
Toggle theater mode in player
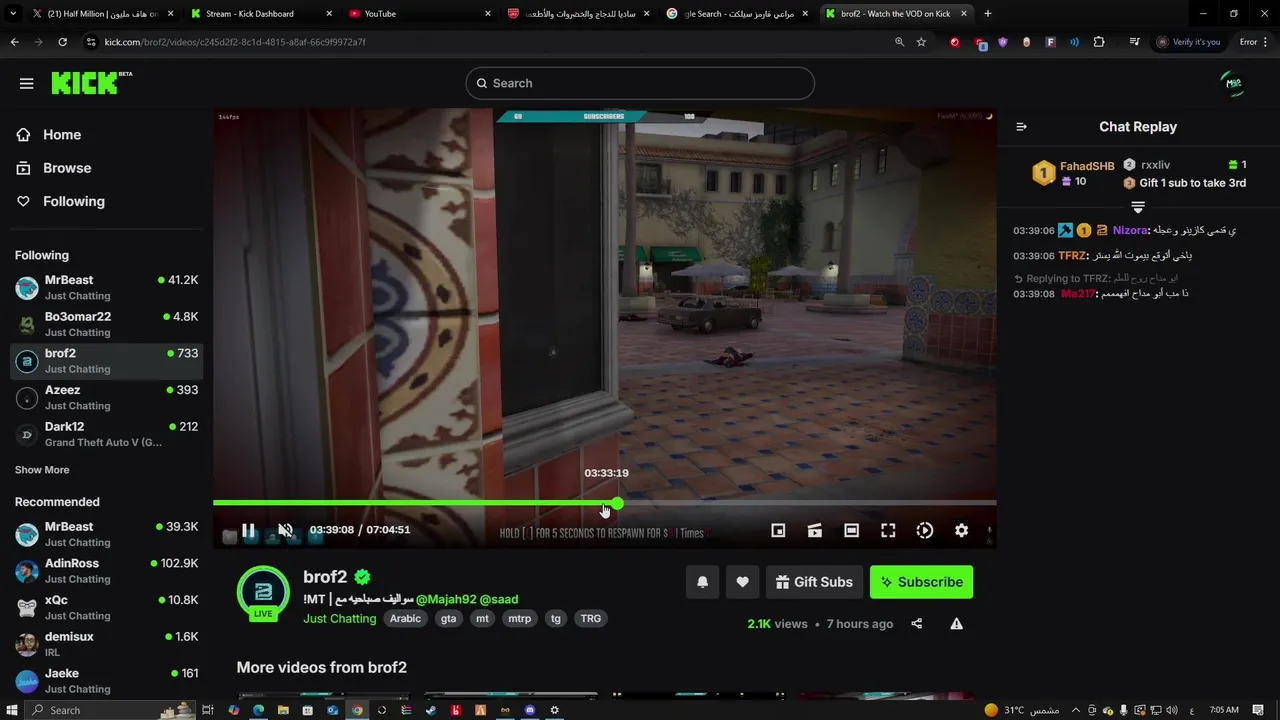851,530
